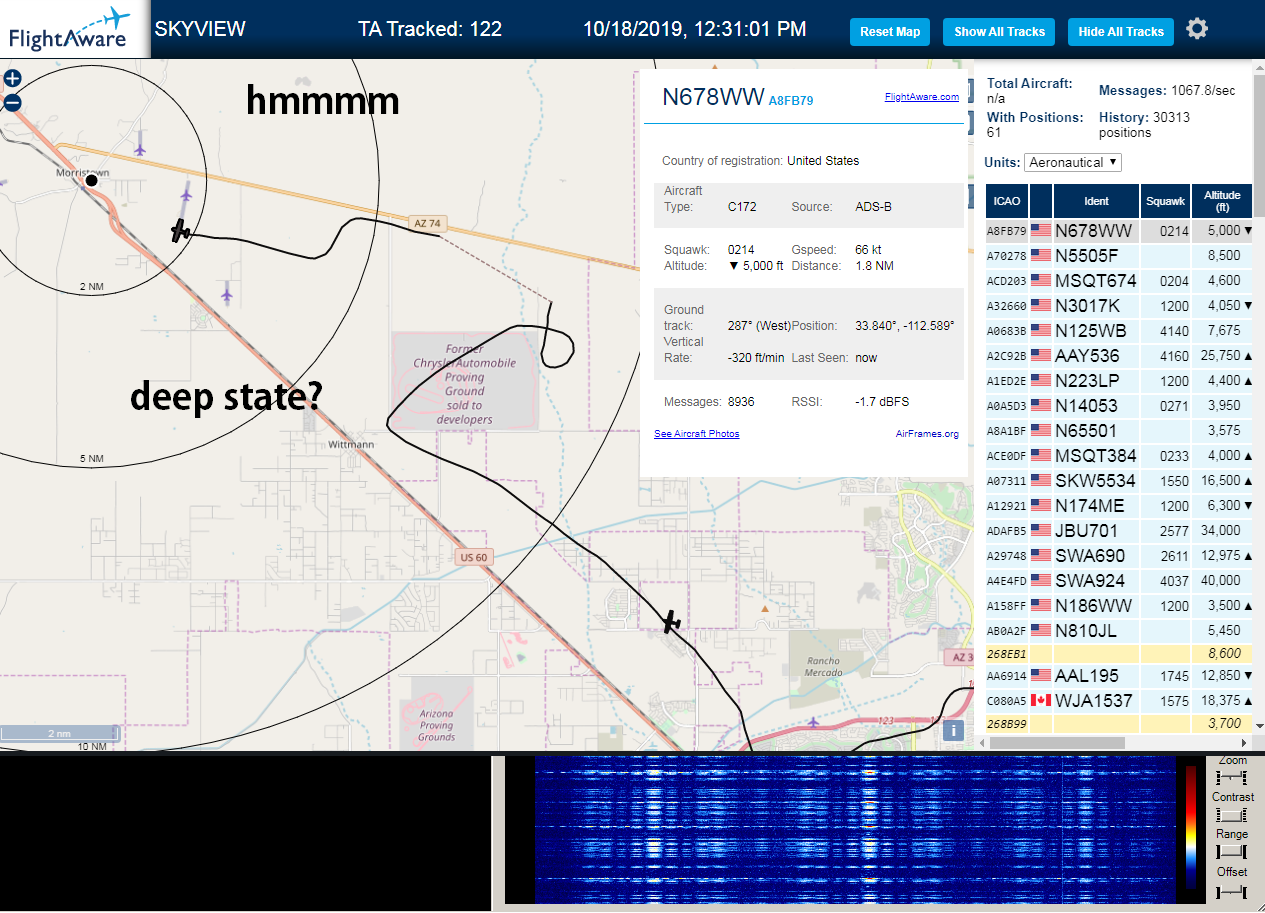The image size is (1265, 913).
Task: Select the SWA924 row
Action: tap(1119, 580)
